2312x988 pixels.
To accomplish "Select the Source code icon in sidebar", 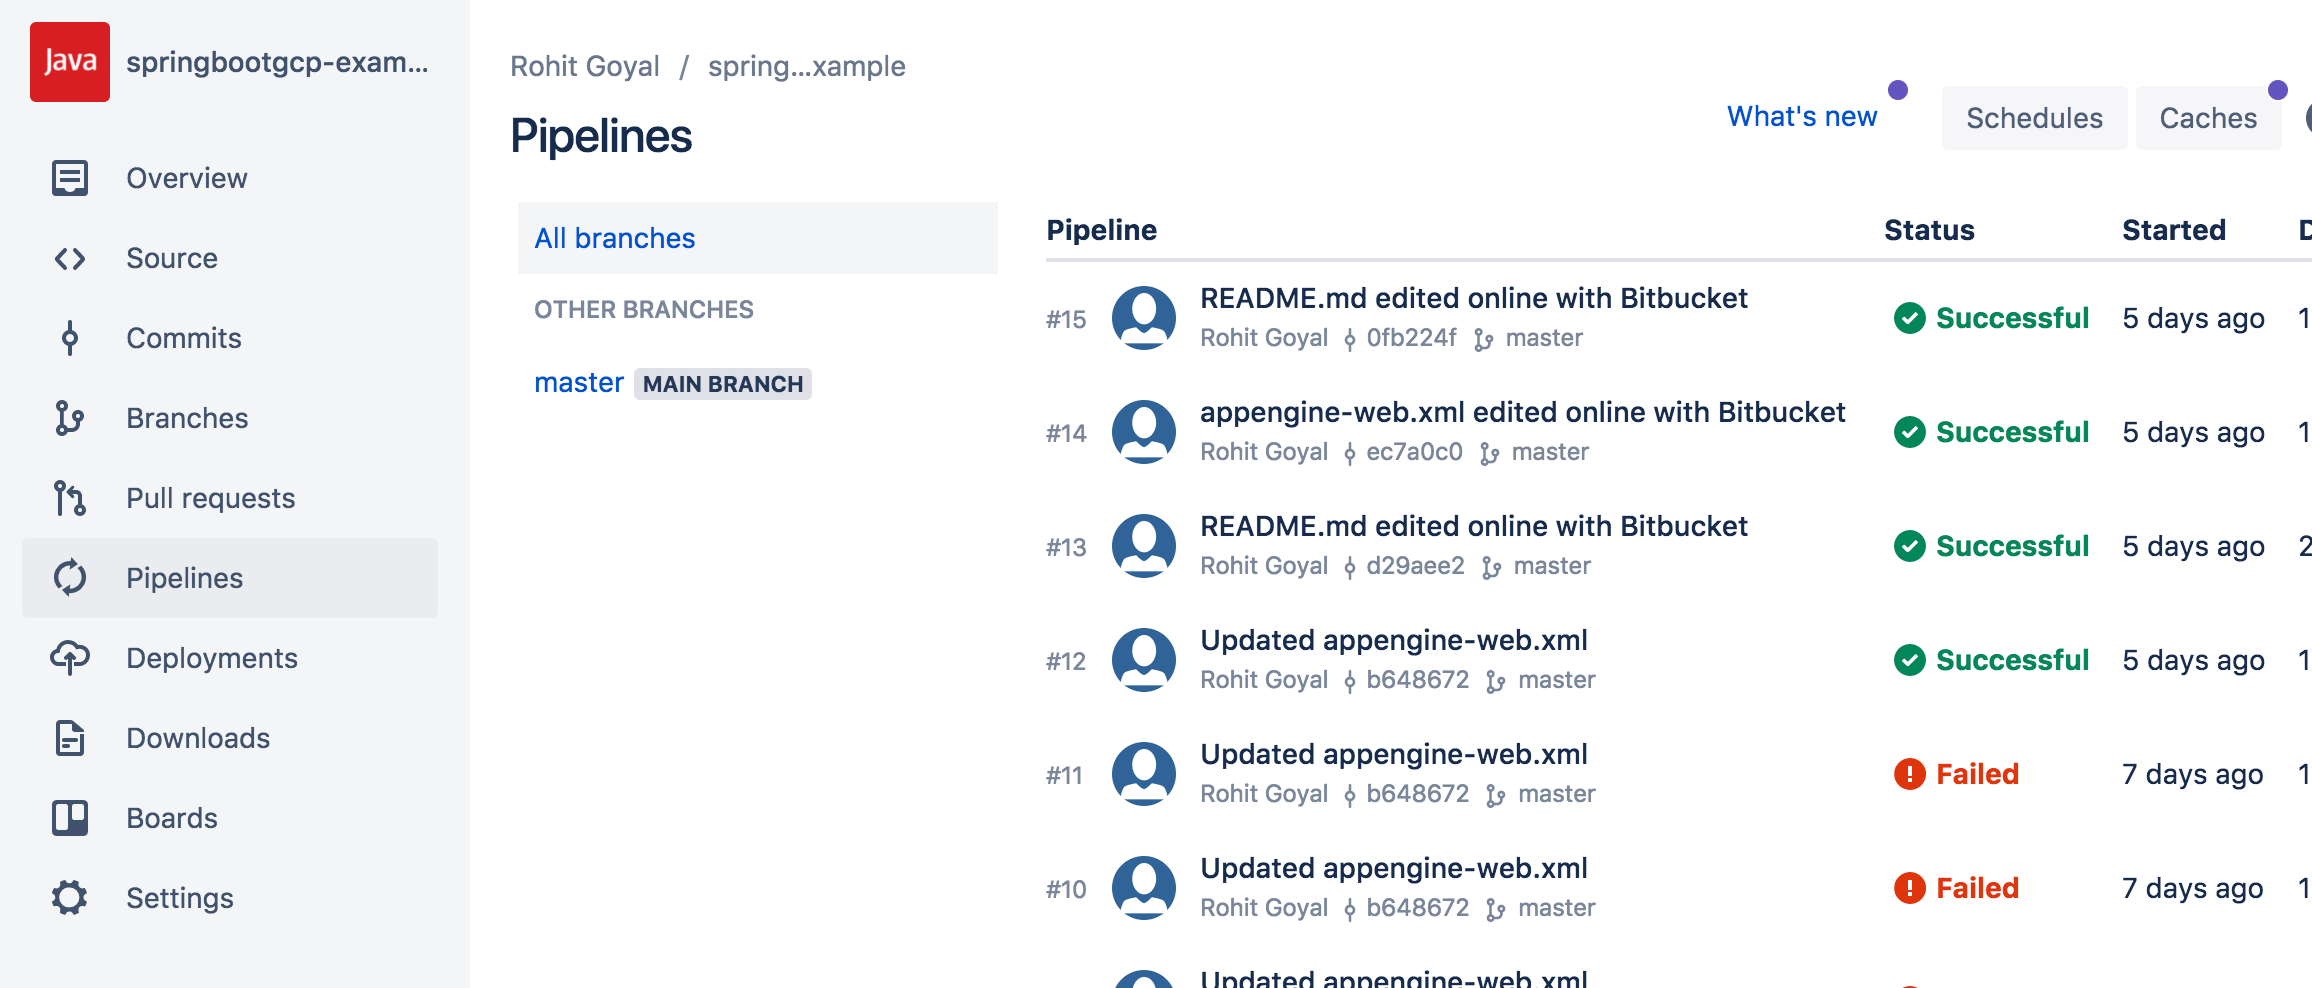I will click(70, 258).
